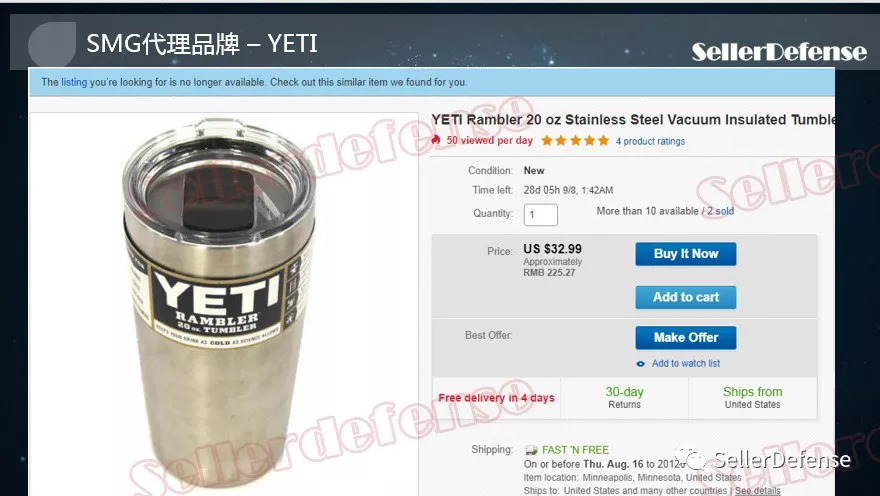Click the five-star rating icons
880x496 pixels.
575,141
